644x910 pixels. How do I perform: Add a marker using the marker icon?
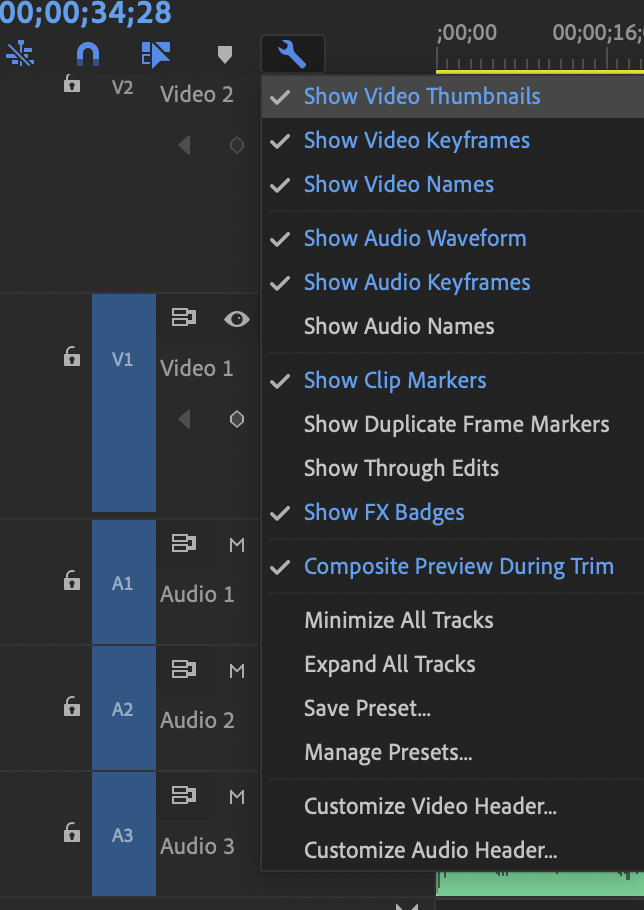click(225, 55)
